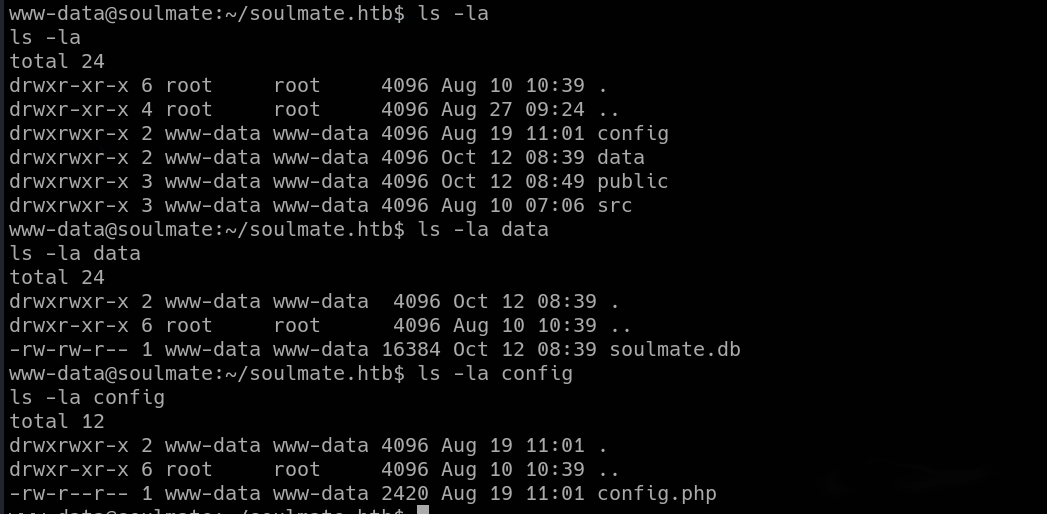Click the 'ls -la data' command at prompt
Image resolution: width=1047 pixels, height=514 pixels.
click(483, 230)
